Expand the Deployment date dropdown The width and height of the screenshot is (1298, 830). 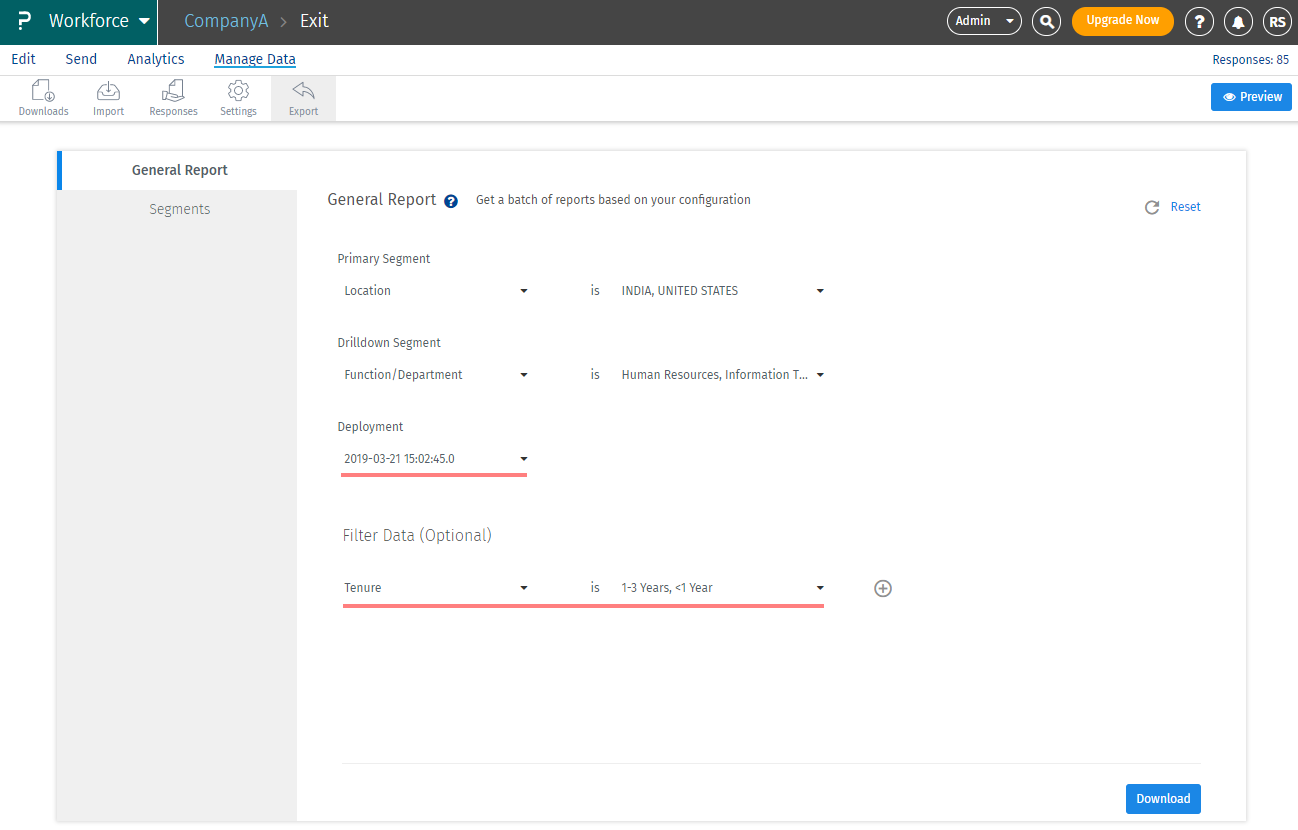(x=436, y=459)
